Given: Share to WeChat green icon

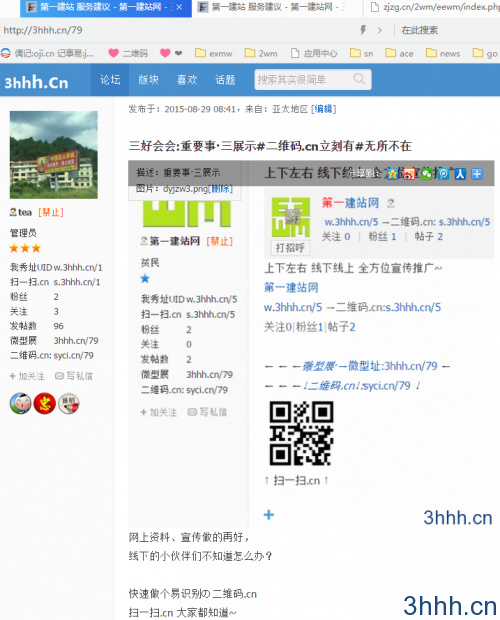Looking at the screenshot, I should coord(426,174).
